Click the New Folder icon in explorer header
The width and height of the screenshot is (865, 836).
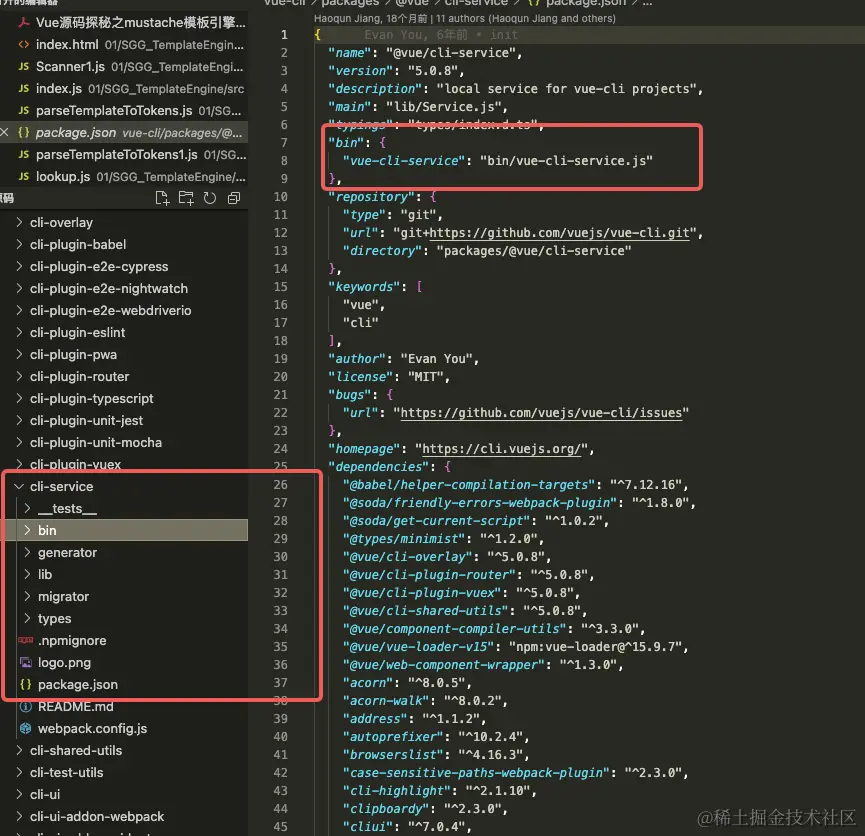tap(186, 198)
